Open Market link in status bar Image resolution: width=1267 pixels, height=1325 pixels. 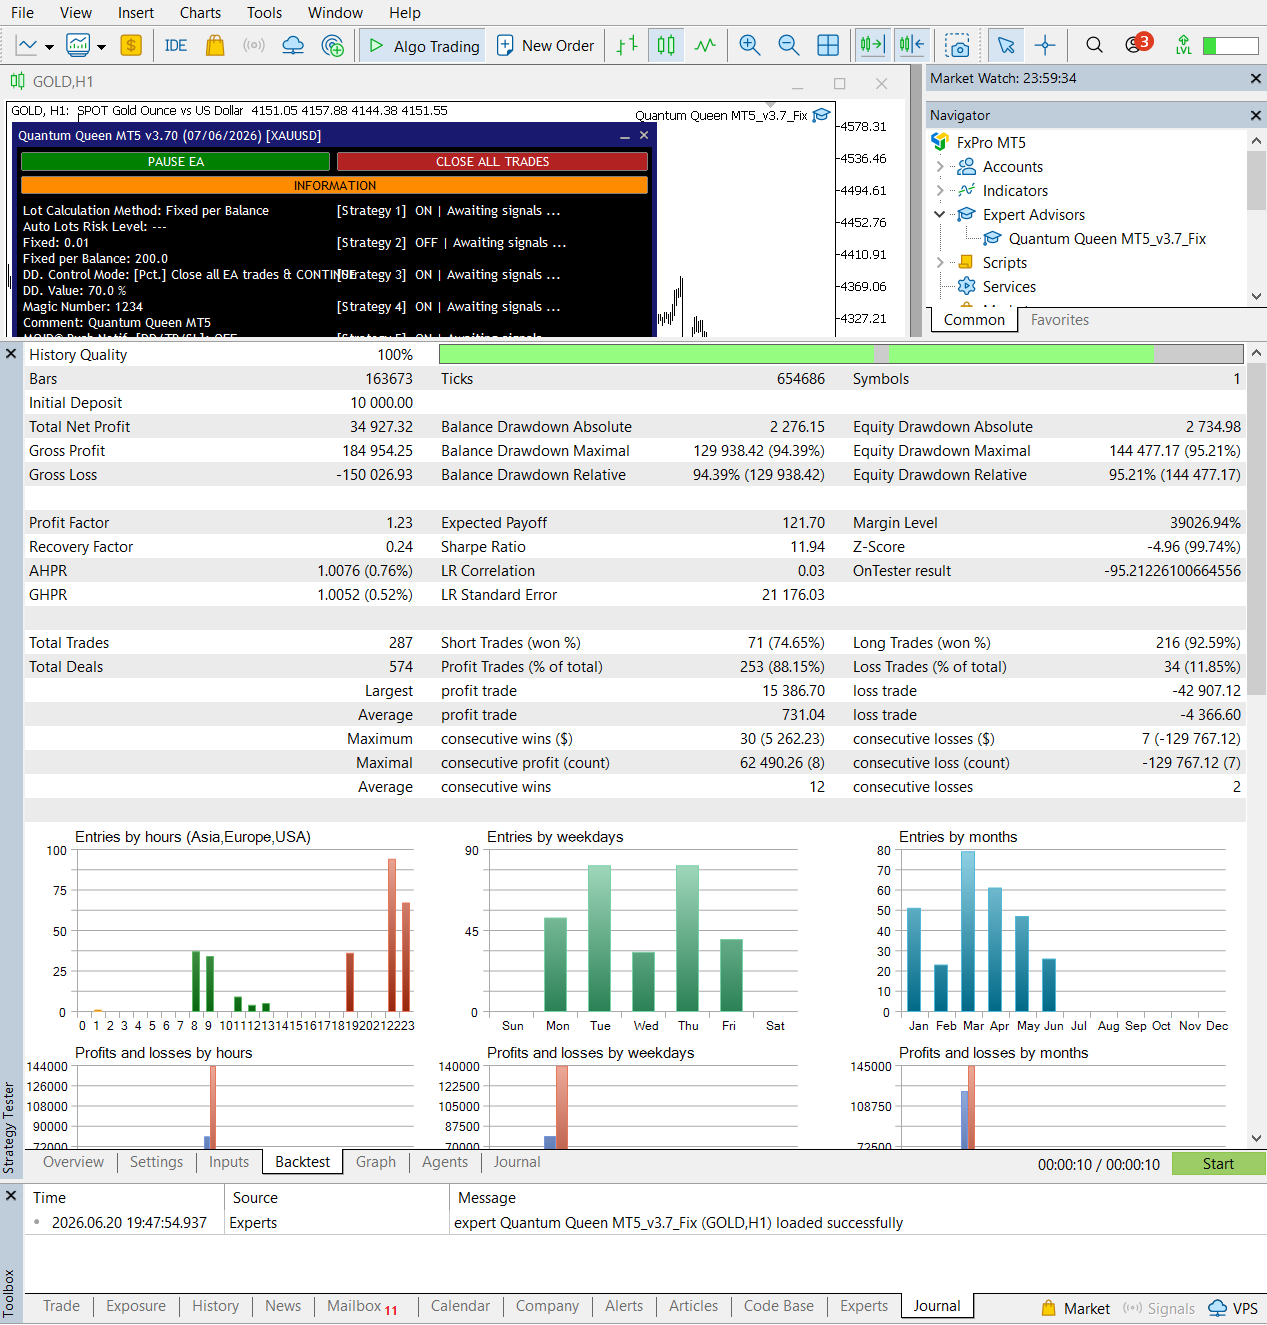pos(1076,1308)
